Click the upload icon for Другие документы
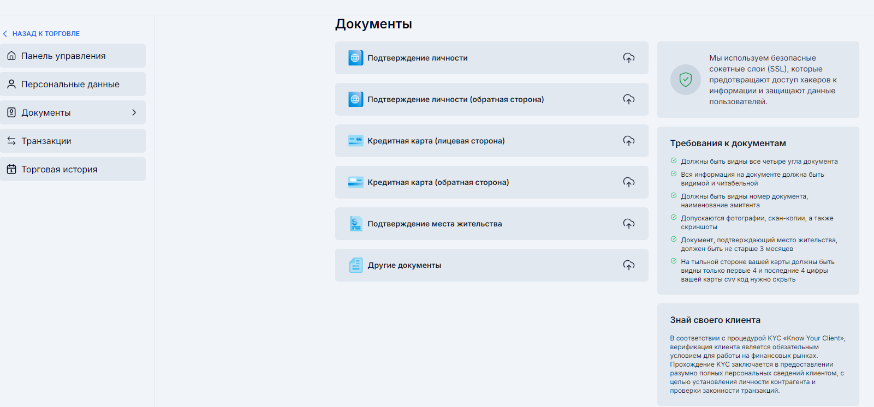The width and height of the screenshot is (874, 407). pos(629,265)
